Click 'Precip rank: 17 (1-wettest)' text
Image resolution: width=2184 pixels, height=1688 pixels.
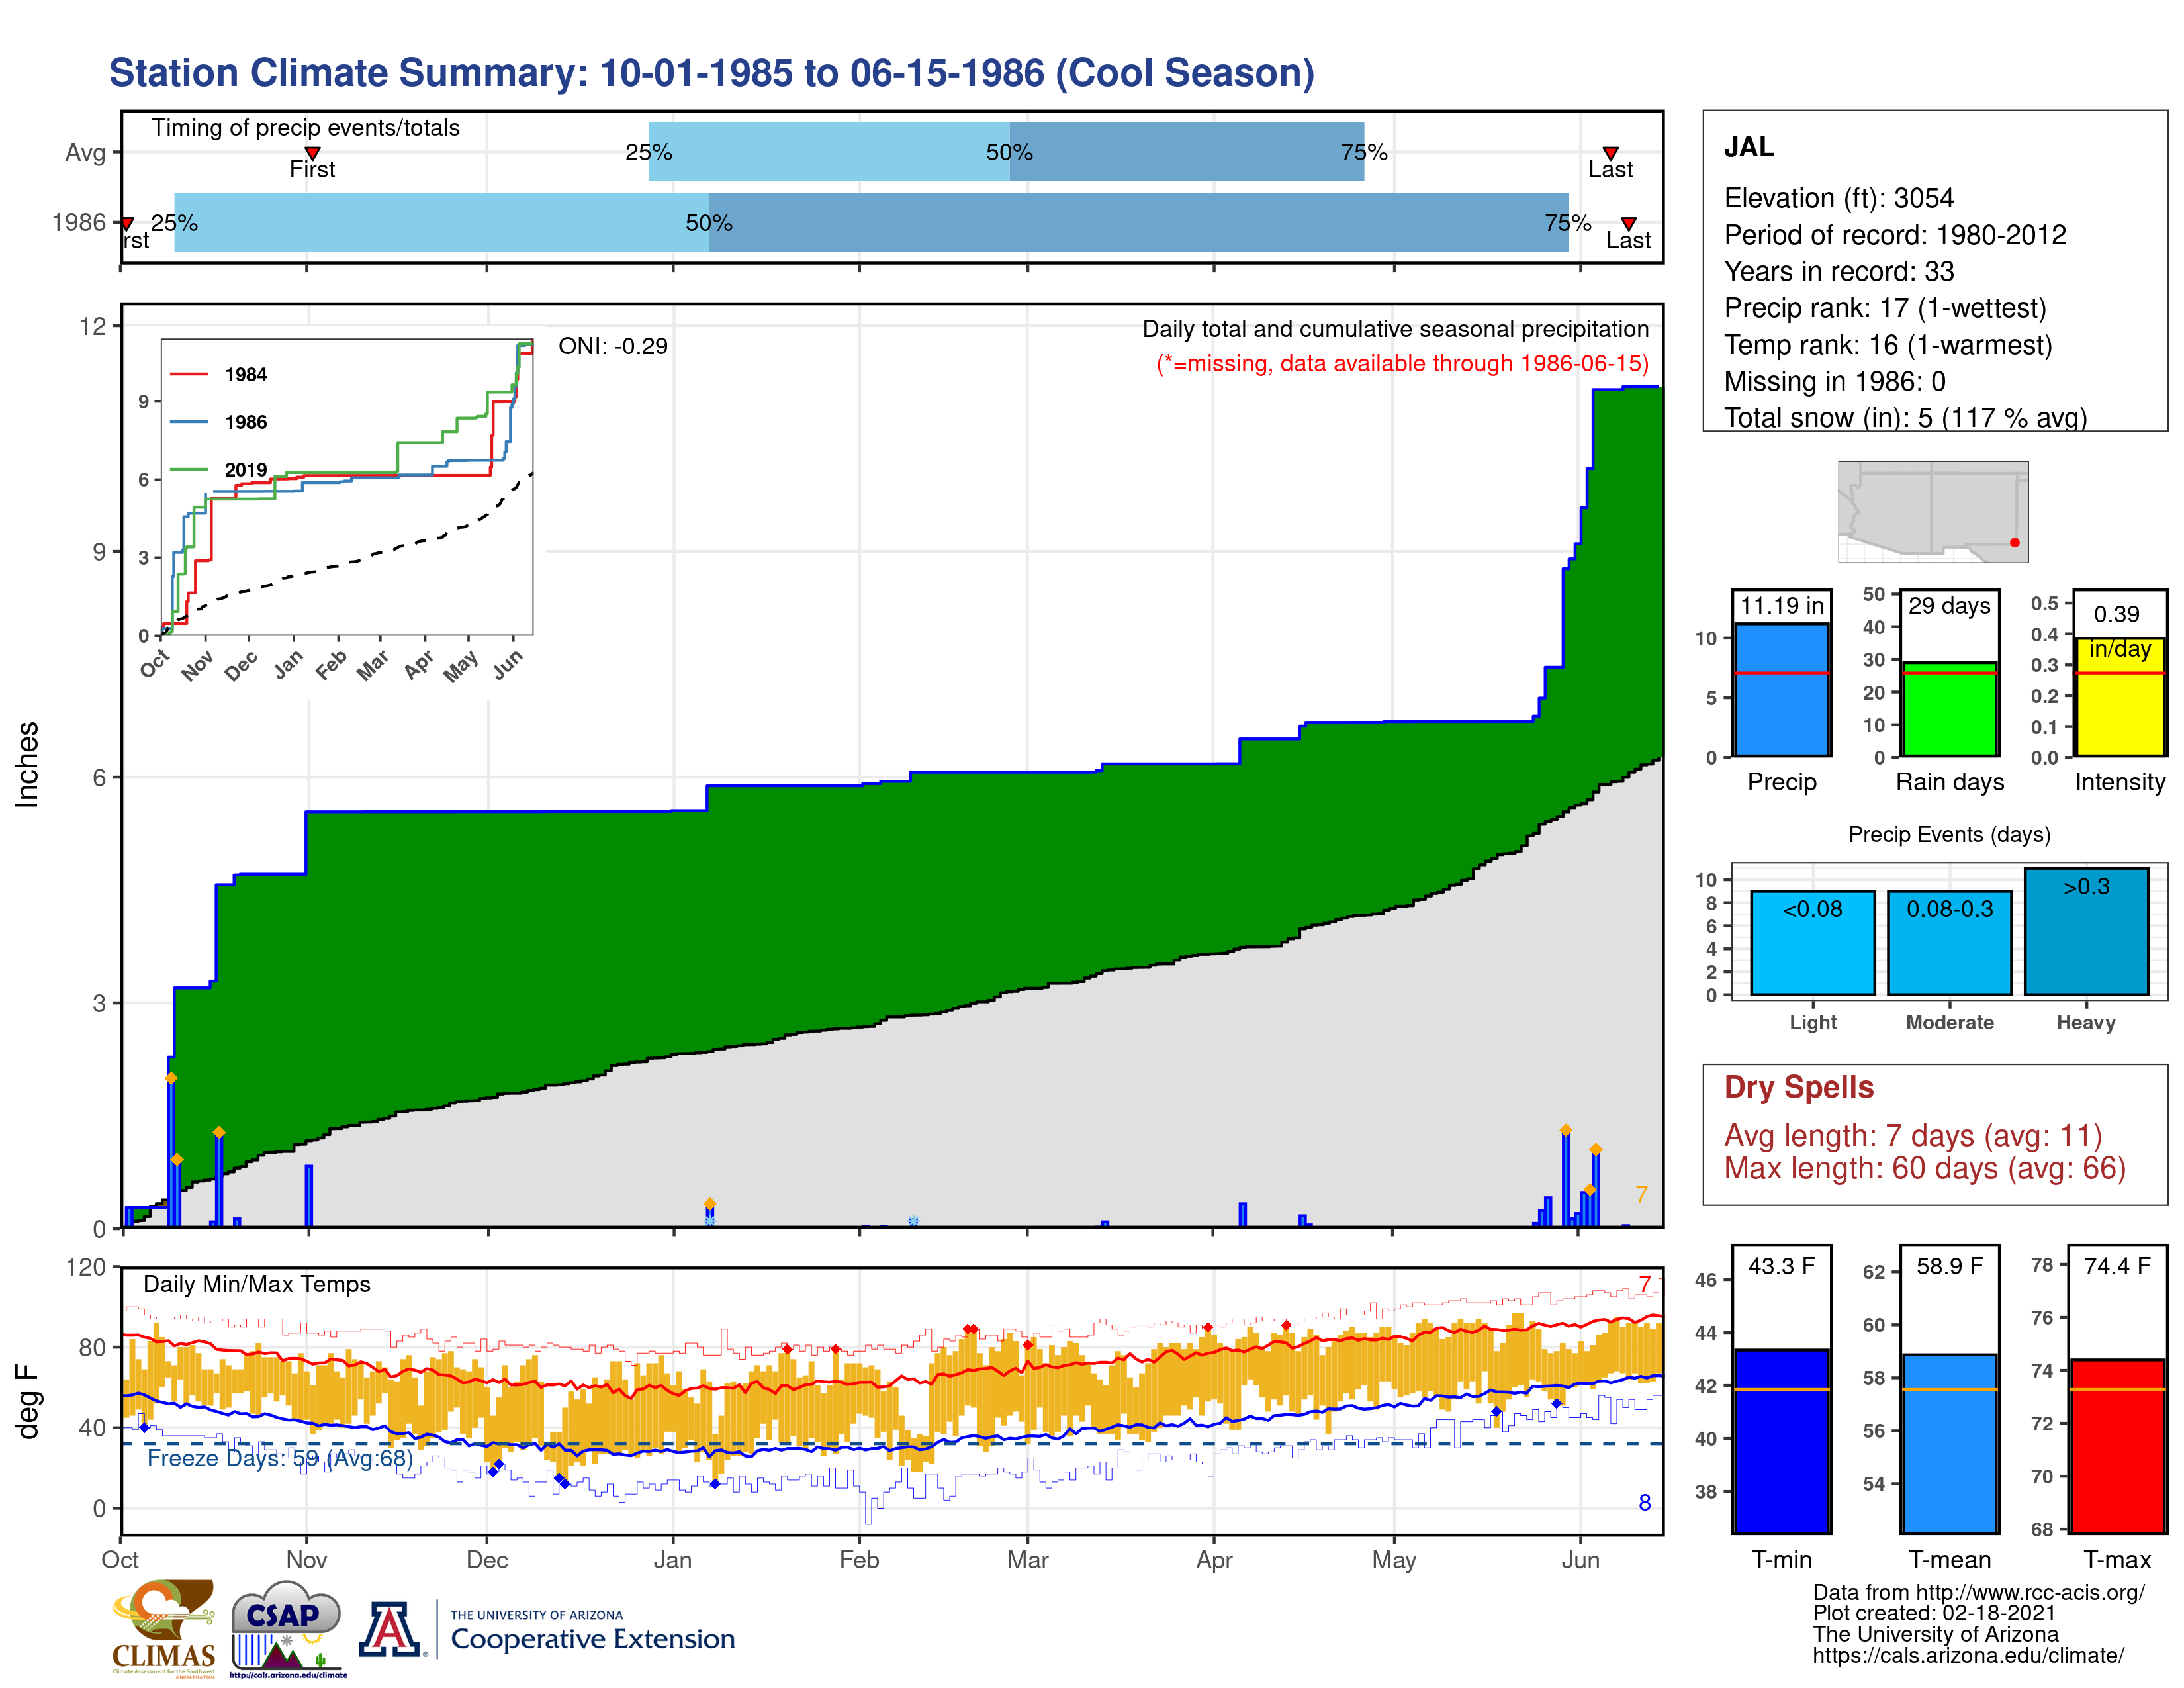tap(1885, 308)
